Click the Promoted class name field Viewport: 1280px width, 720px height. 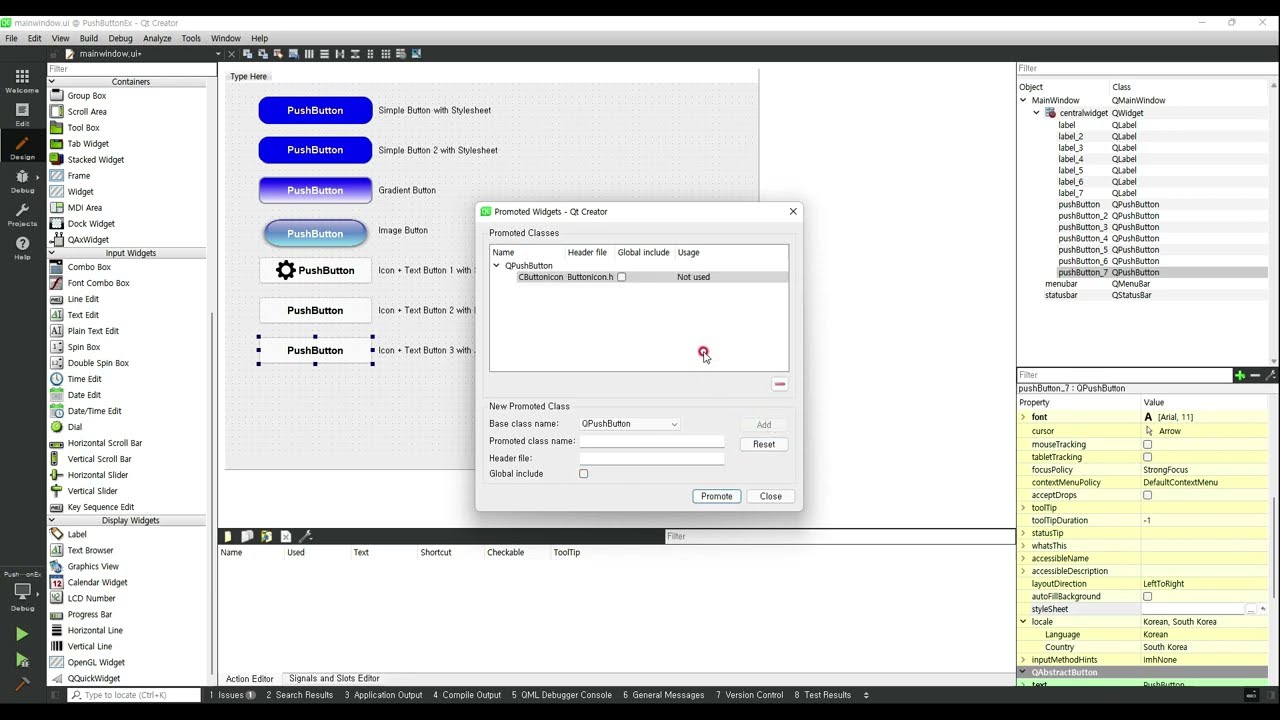point(652,441)
